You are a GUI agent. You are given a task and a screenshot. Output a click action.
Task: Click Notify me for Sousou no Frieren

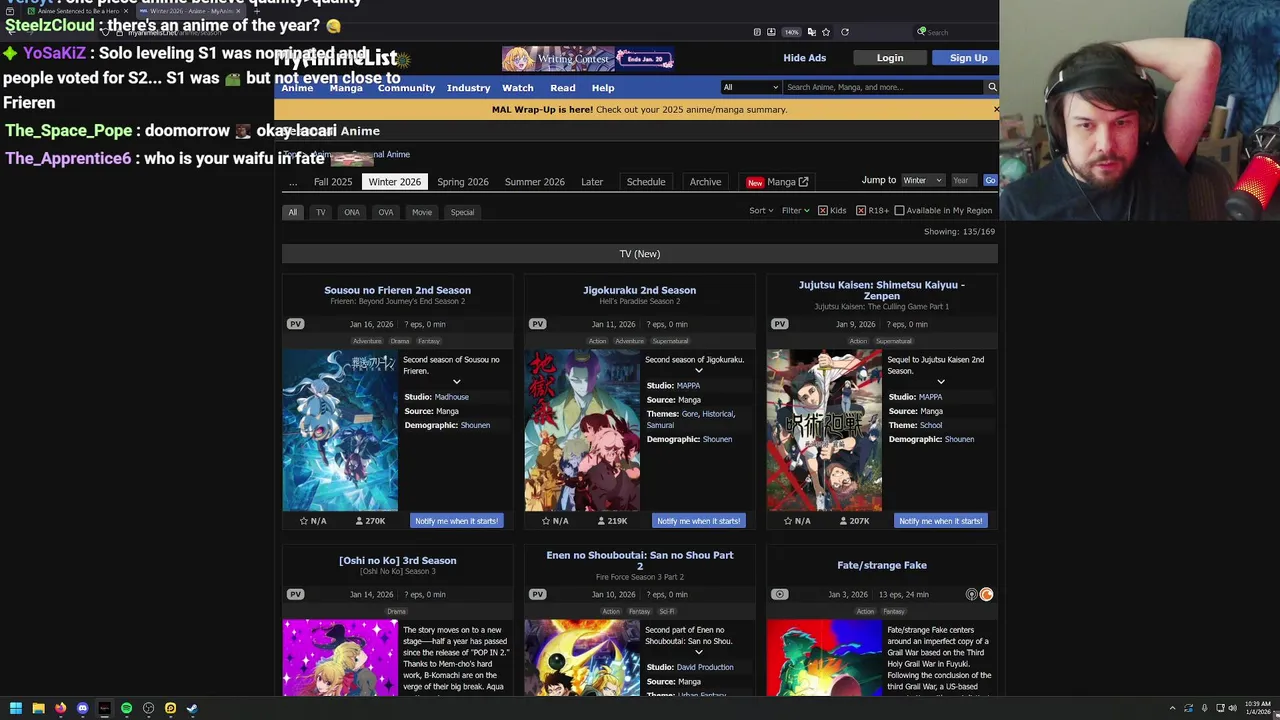(456, 521)
